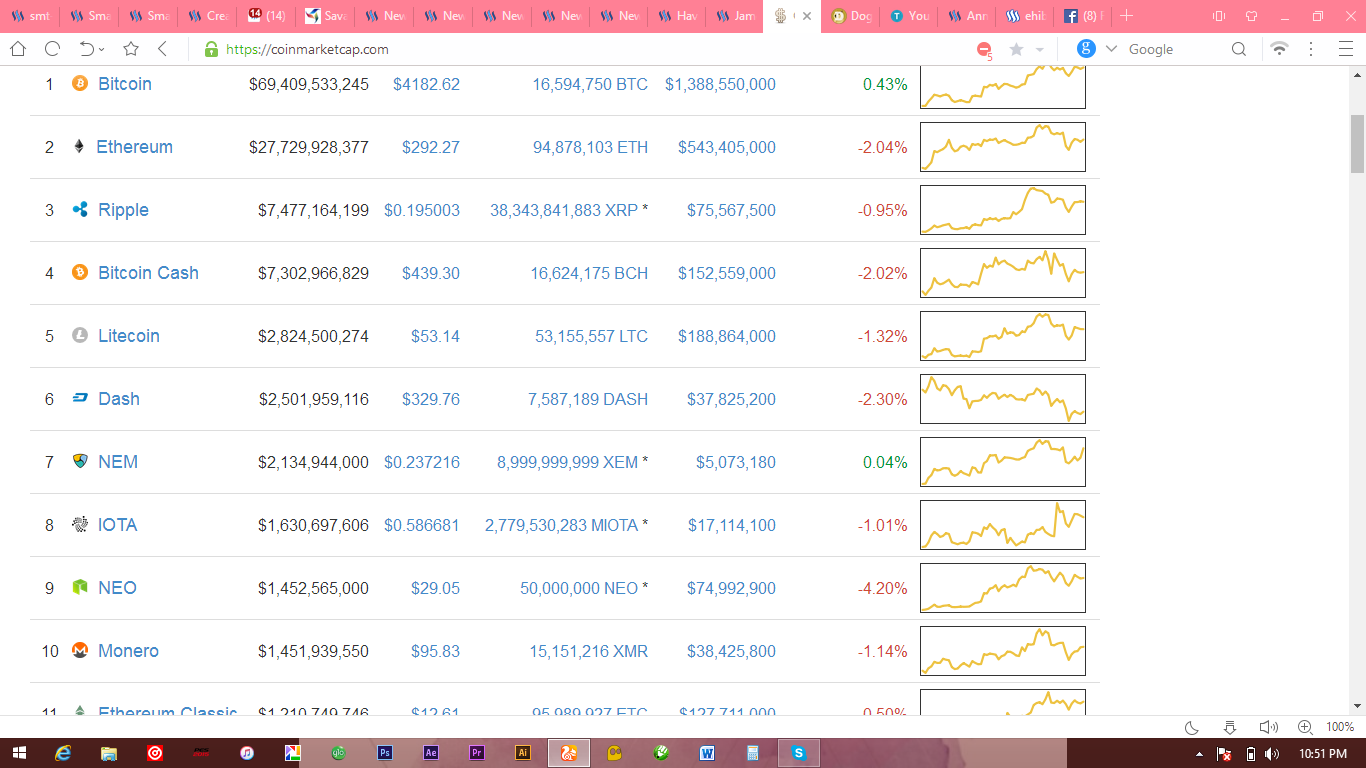Switch to the '(14)' tab
The height and width of the screenshot is (768, 1366).
(x=265, y=16)
